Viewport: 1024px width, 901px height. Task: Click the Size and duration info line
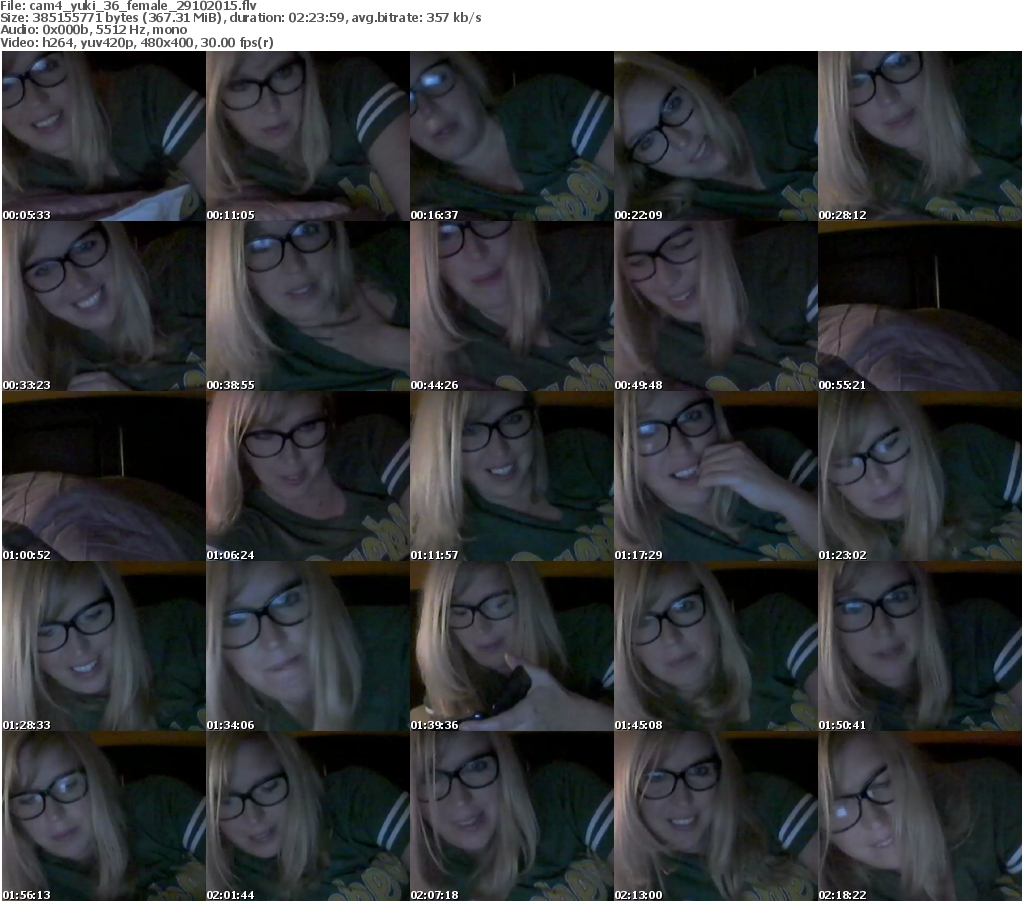[241, 18]
